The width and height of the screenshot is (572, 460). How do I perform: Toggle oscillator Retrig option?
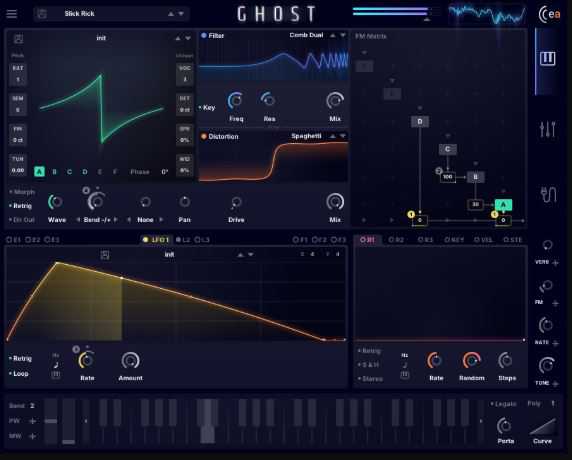point(20,206)
